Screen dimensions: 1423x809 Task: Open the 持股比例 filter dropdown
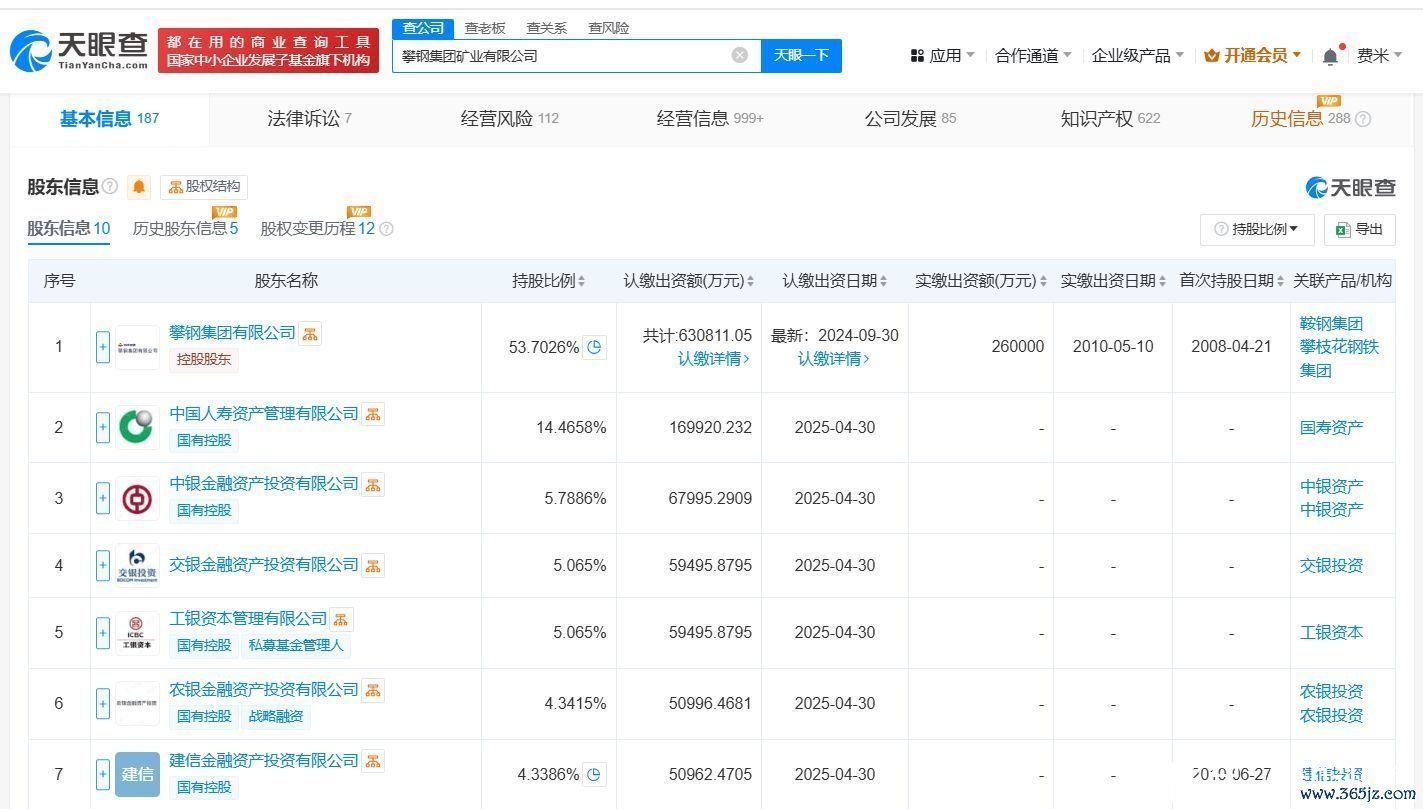(x=1257, y=229)
